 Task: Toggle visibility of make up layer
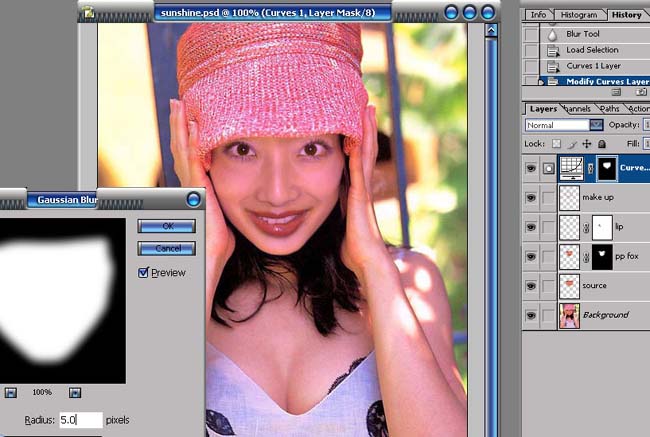pos(530,198)
